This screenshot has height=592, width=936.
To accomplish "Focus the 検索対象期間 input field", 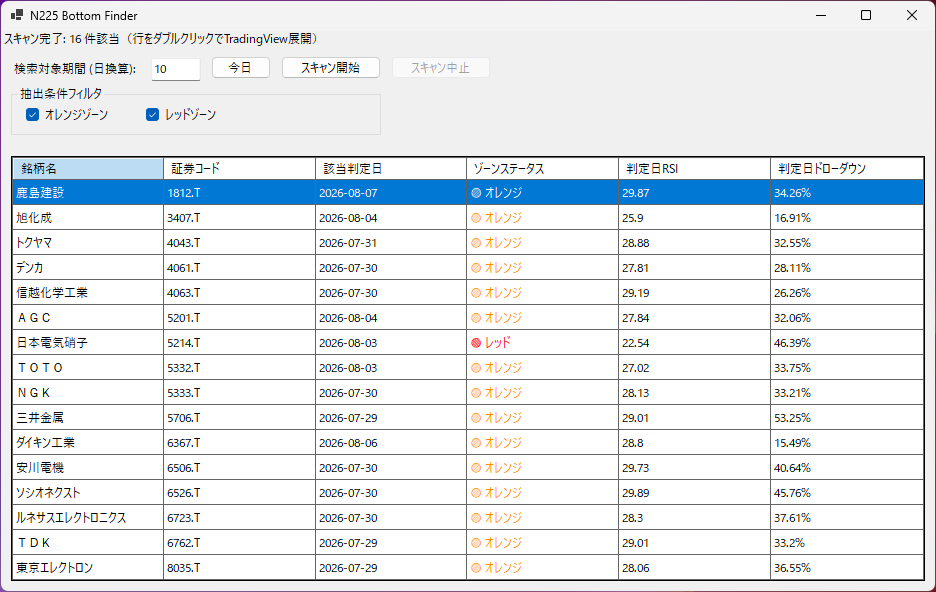I will click(176, 69).
